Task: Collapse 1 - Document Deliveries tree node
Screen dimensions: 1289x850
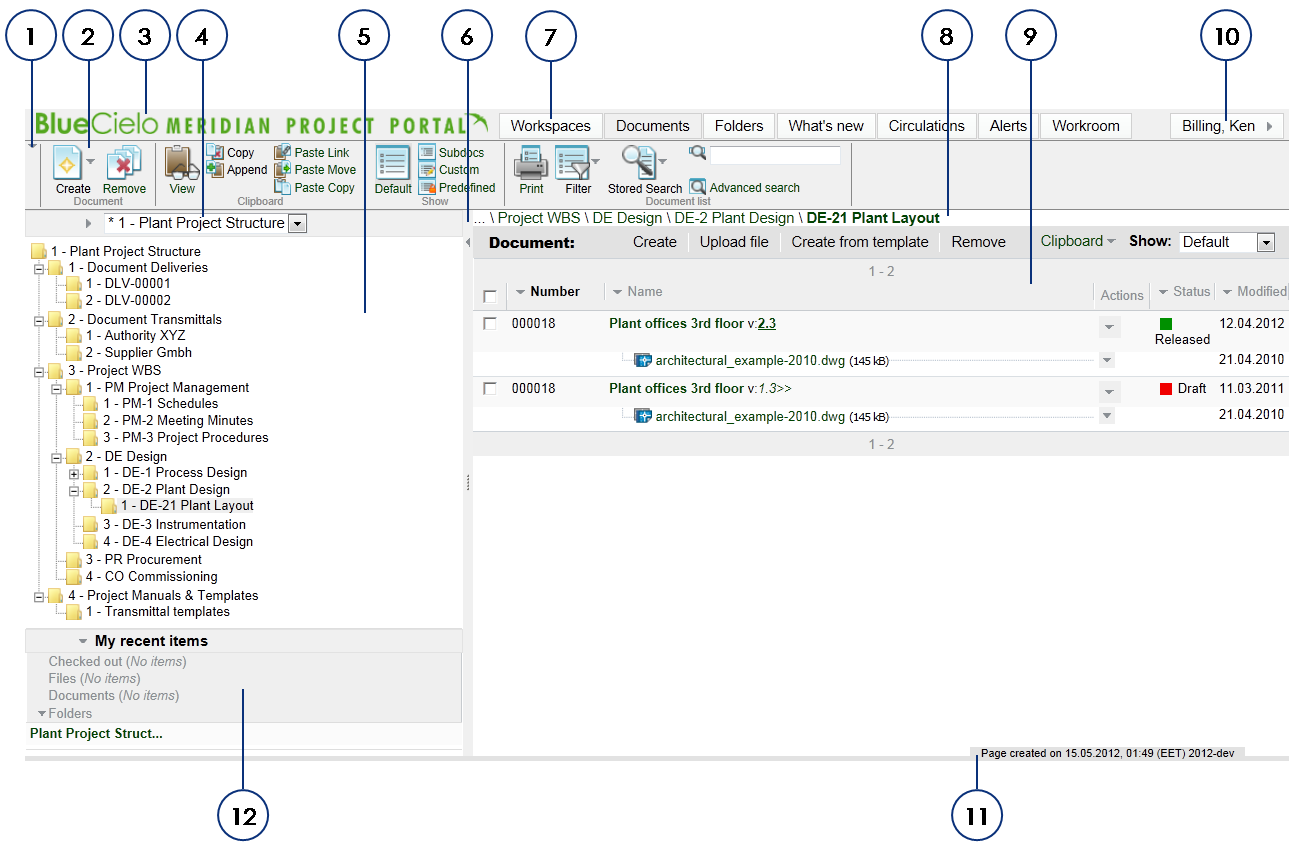Action: [39, 268]
